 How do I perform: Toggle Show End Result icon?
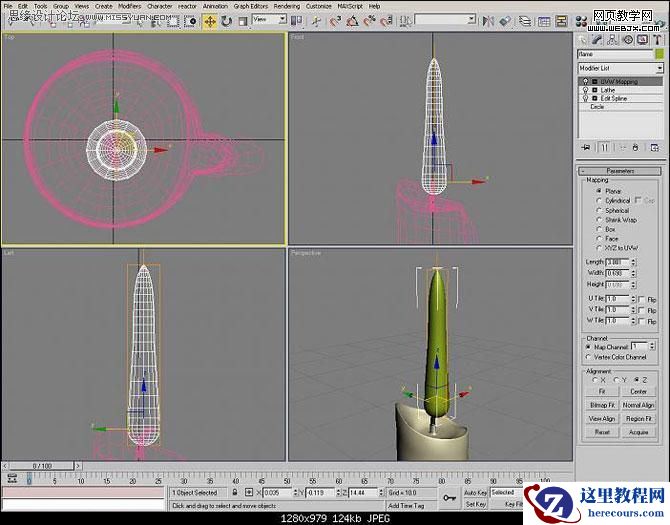pos(604,147)
